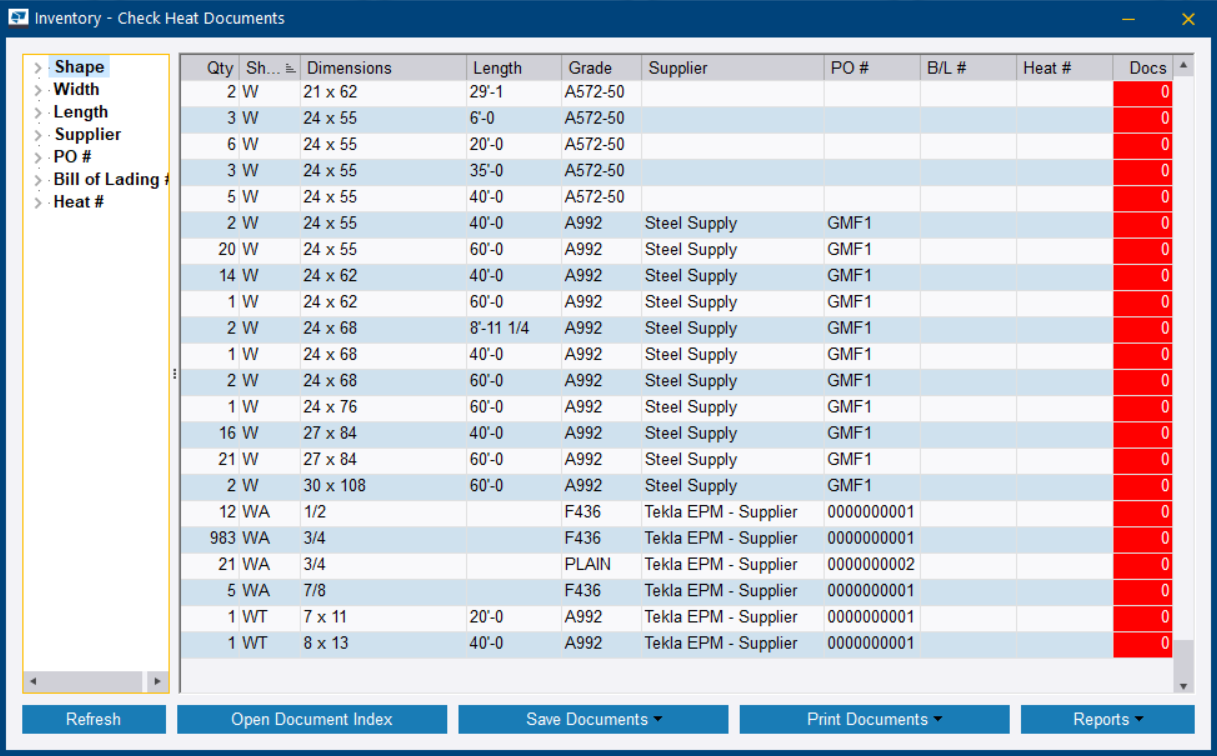Click the red Docs cell for 30 x 108

point(1144,485)
